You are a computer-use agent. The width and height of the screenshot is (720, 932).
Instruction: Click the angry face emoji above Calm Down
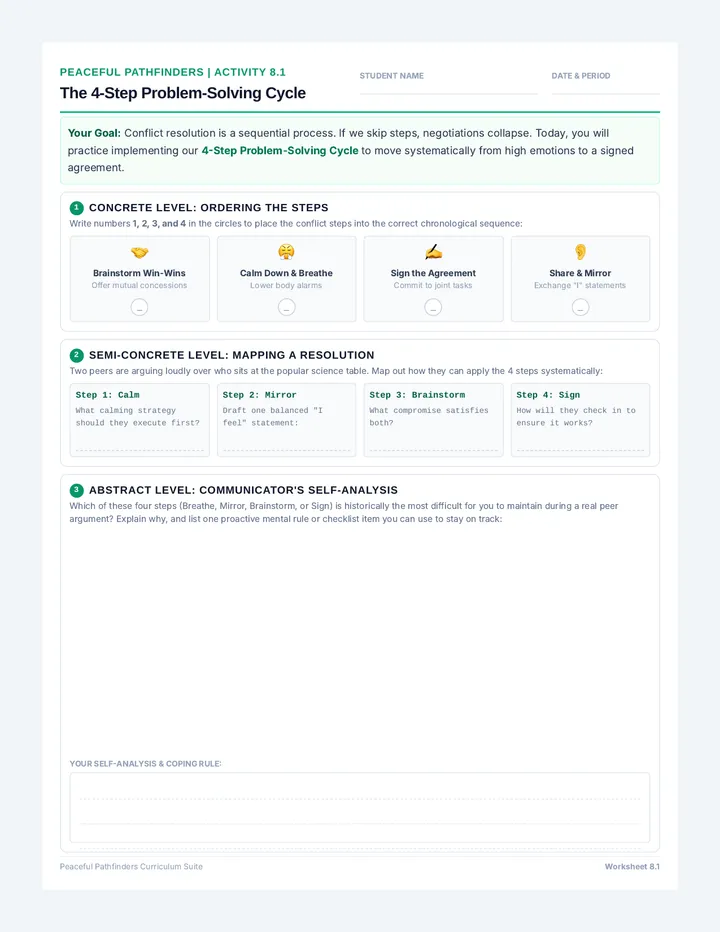[286, 252]
